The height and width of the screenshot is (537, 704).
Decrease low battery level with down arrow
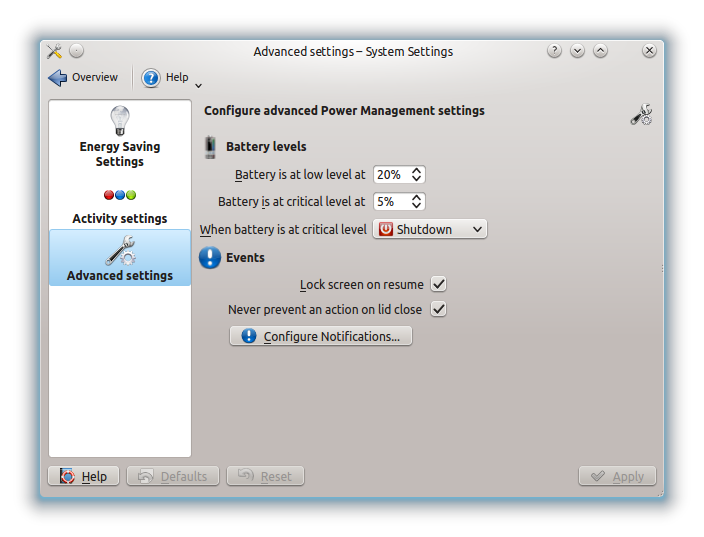point(416,179)
